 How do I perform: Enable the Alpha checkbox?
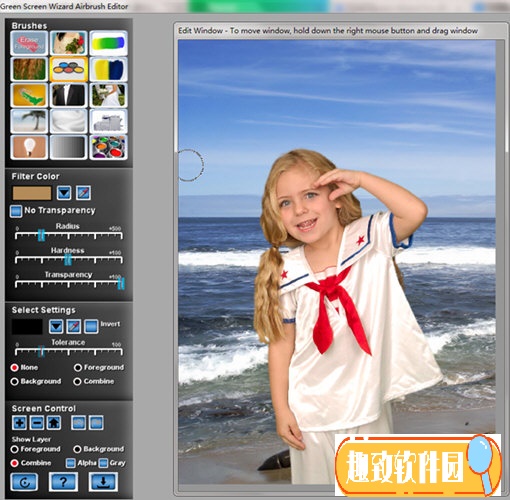click(x=70, y=463)
